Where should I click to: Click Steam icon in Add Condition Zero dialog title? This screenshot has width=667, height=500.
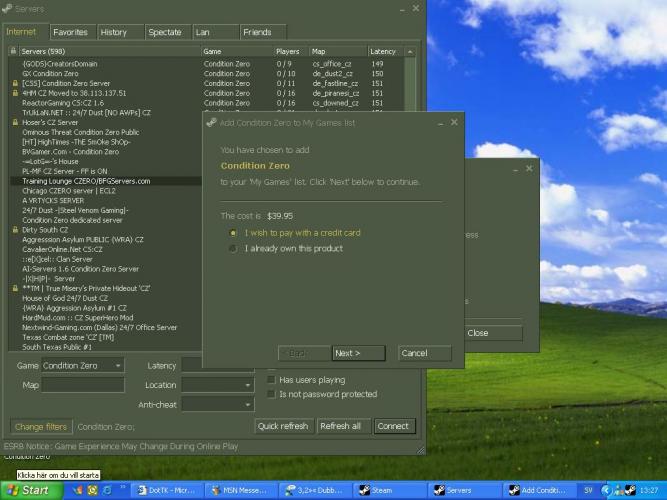212,122
